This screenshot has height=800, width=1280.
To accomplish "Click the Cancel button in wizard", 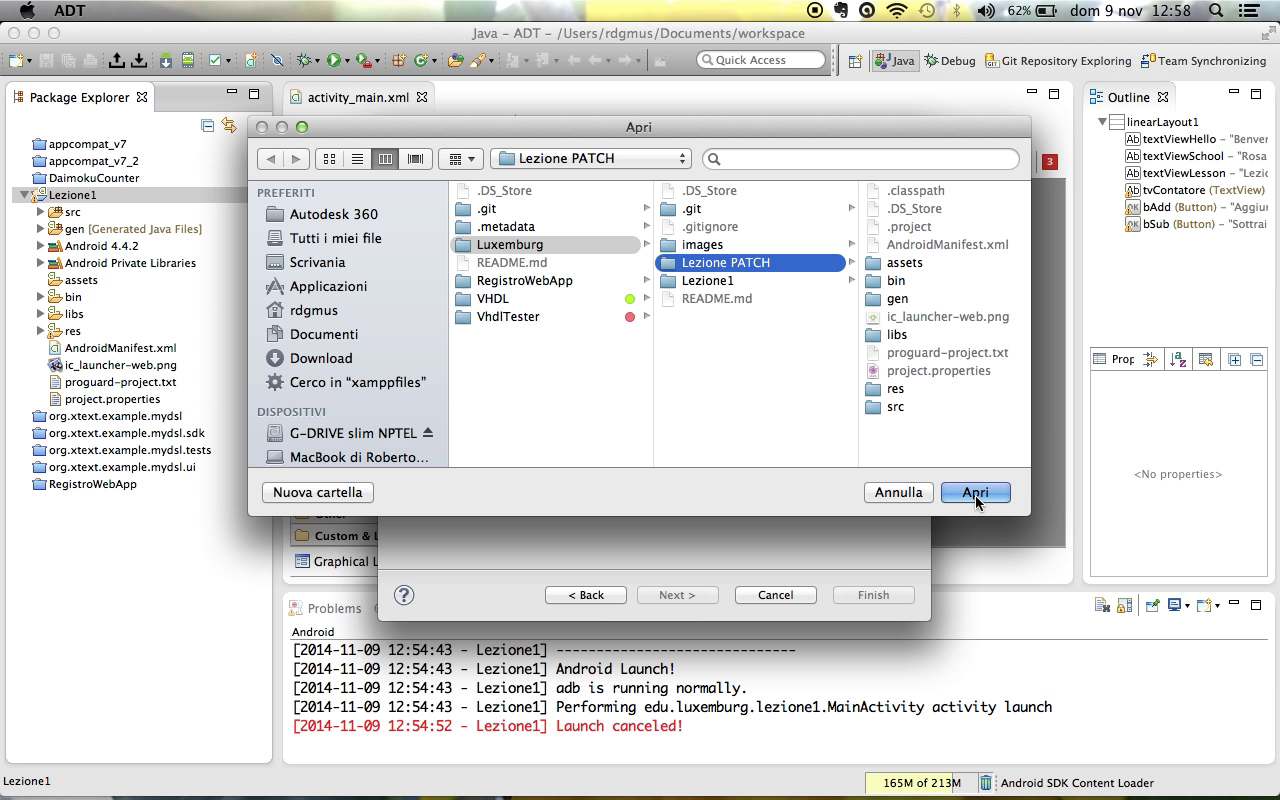I will pyautogui.click(x=775, y=595).
